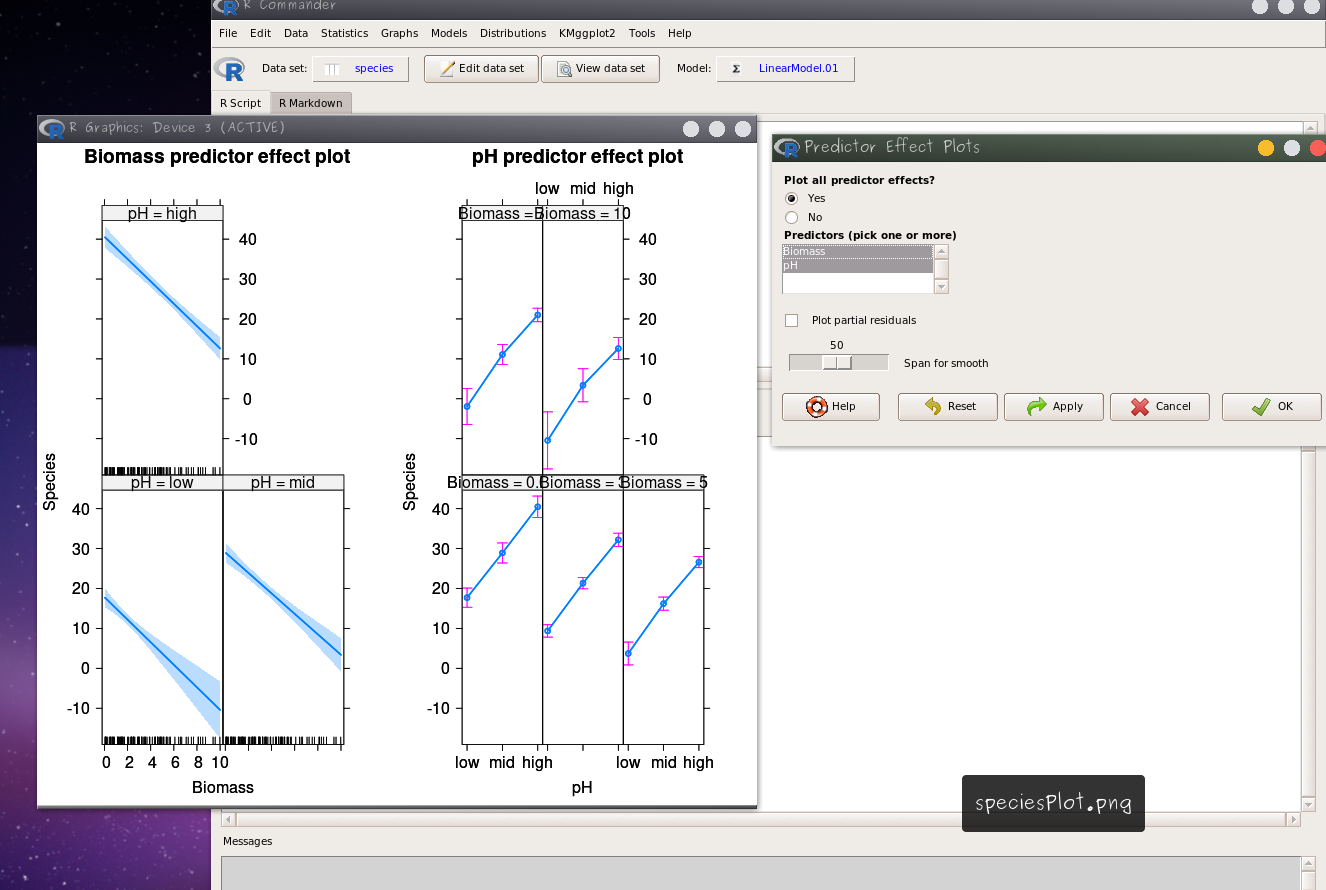Switch to the R Markdown tab
The height and width of the screenshot is (890, 1326).
pos(310,103)
